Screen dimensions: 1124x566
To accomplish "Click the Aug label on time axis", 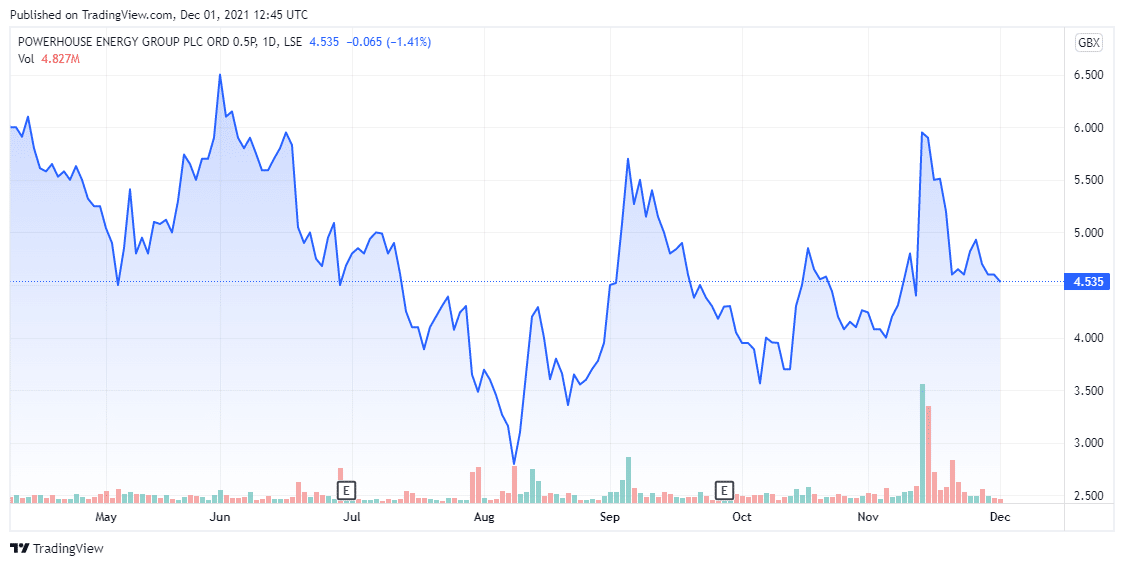I will (484, 516).
